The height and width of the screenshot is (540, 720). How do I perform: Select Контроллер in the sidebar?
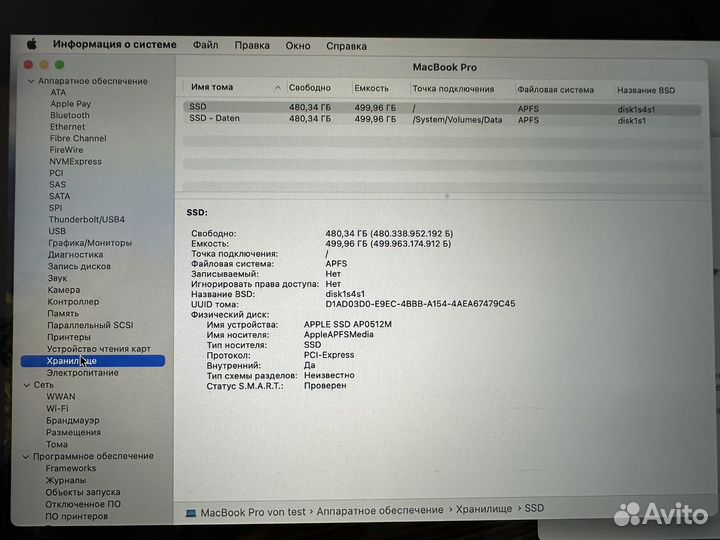tap(73, 302)
